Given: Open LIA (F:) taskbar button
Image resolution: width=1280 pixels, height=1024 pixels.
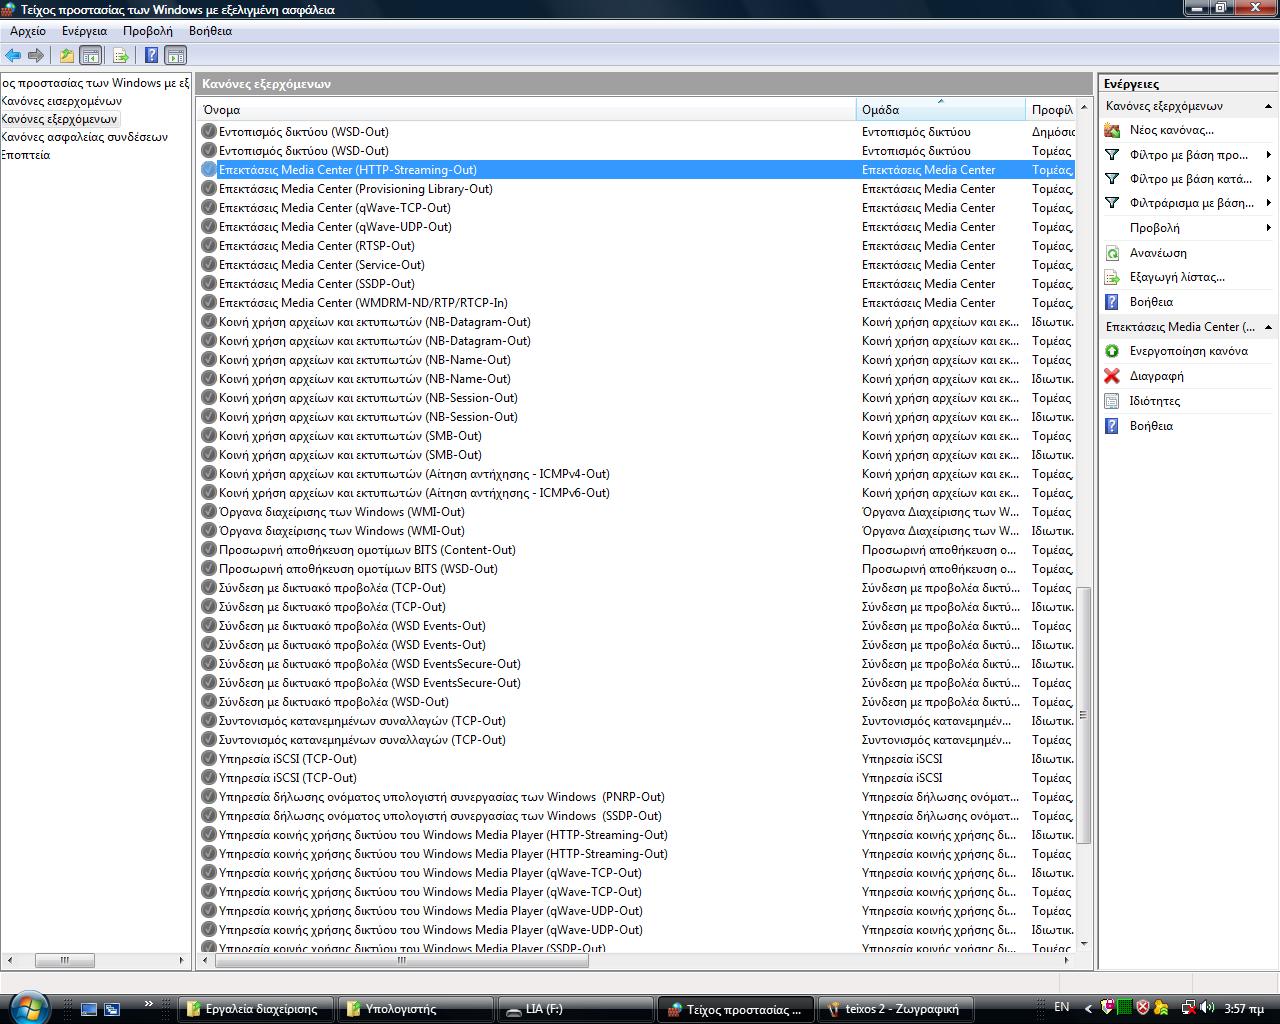Looking at the screenshot, I should tap(575, 1009).
